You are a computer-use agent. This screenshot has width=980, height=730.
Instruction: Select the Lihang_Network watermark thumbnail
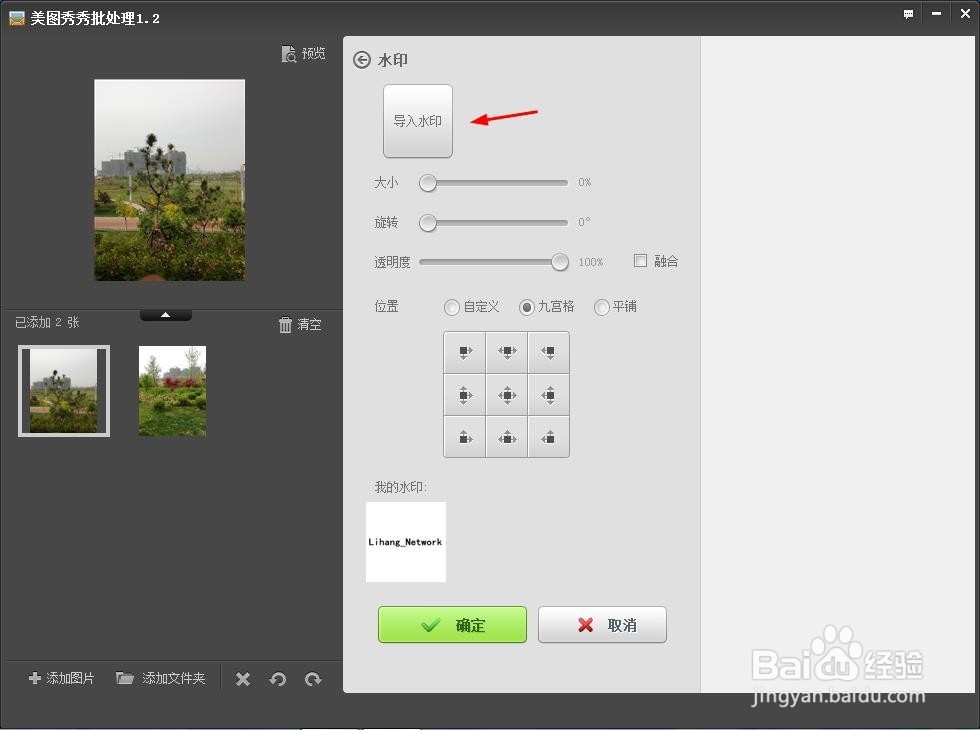tap(405, 542)
